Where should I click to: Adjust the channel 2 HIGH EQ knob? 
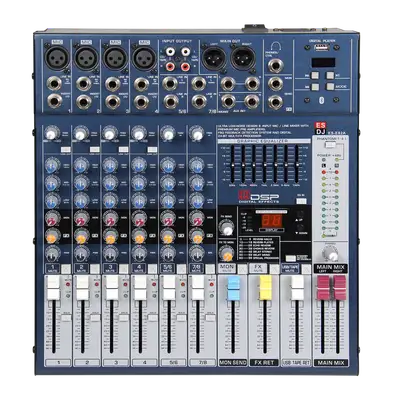point(80,165)
